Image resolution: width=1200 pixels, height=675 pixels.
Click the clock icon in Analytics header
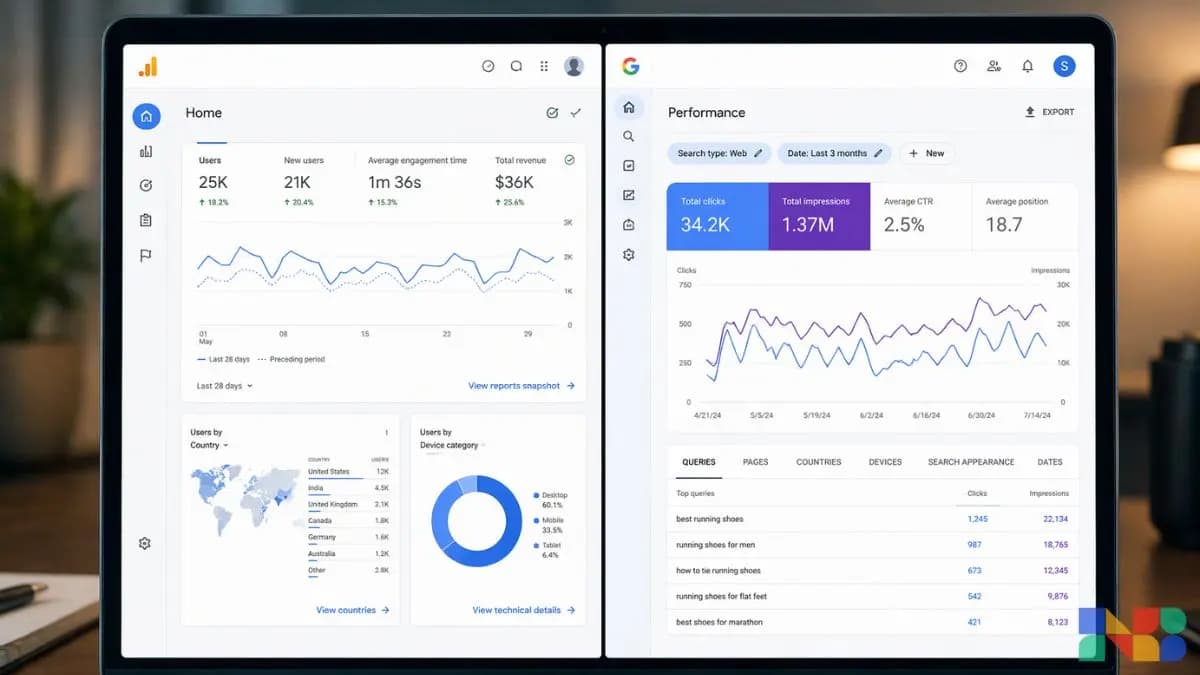click(x=488, y=66)
